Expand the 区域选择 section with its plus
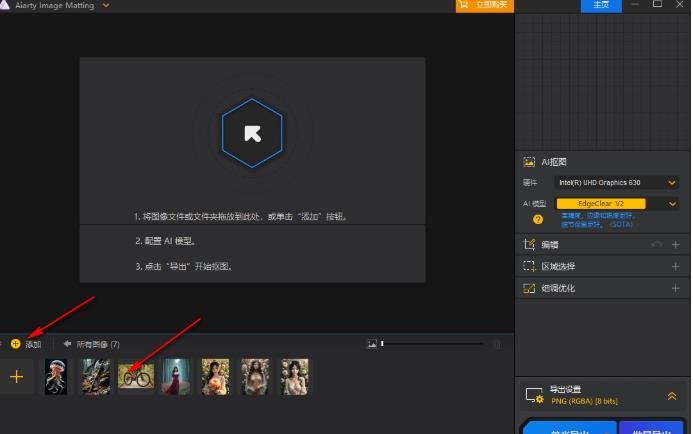The height and width of the screenshot is (434, 693). (675, 266)
